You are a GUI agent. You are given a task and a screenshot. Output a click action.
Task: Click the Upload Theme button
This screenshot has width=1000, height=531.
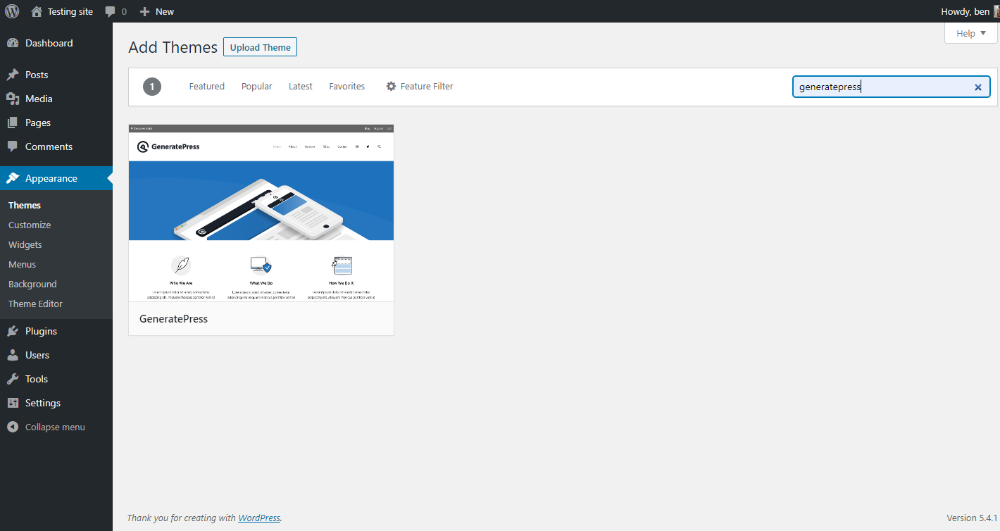click(x=260, y=47)
